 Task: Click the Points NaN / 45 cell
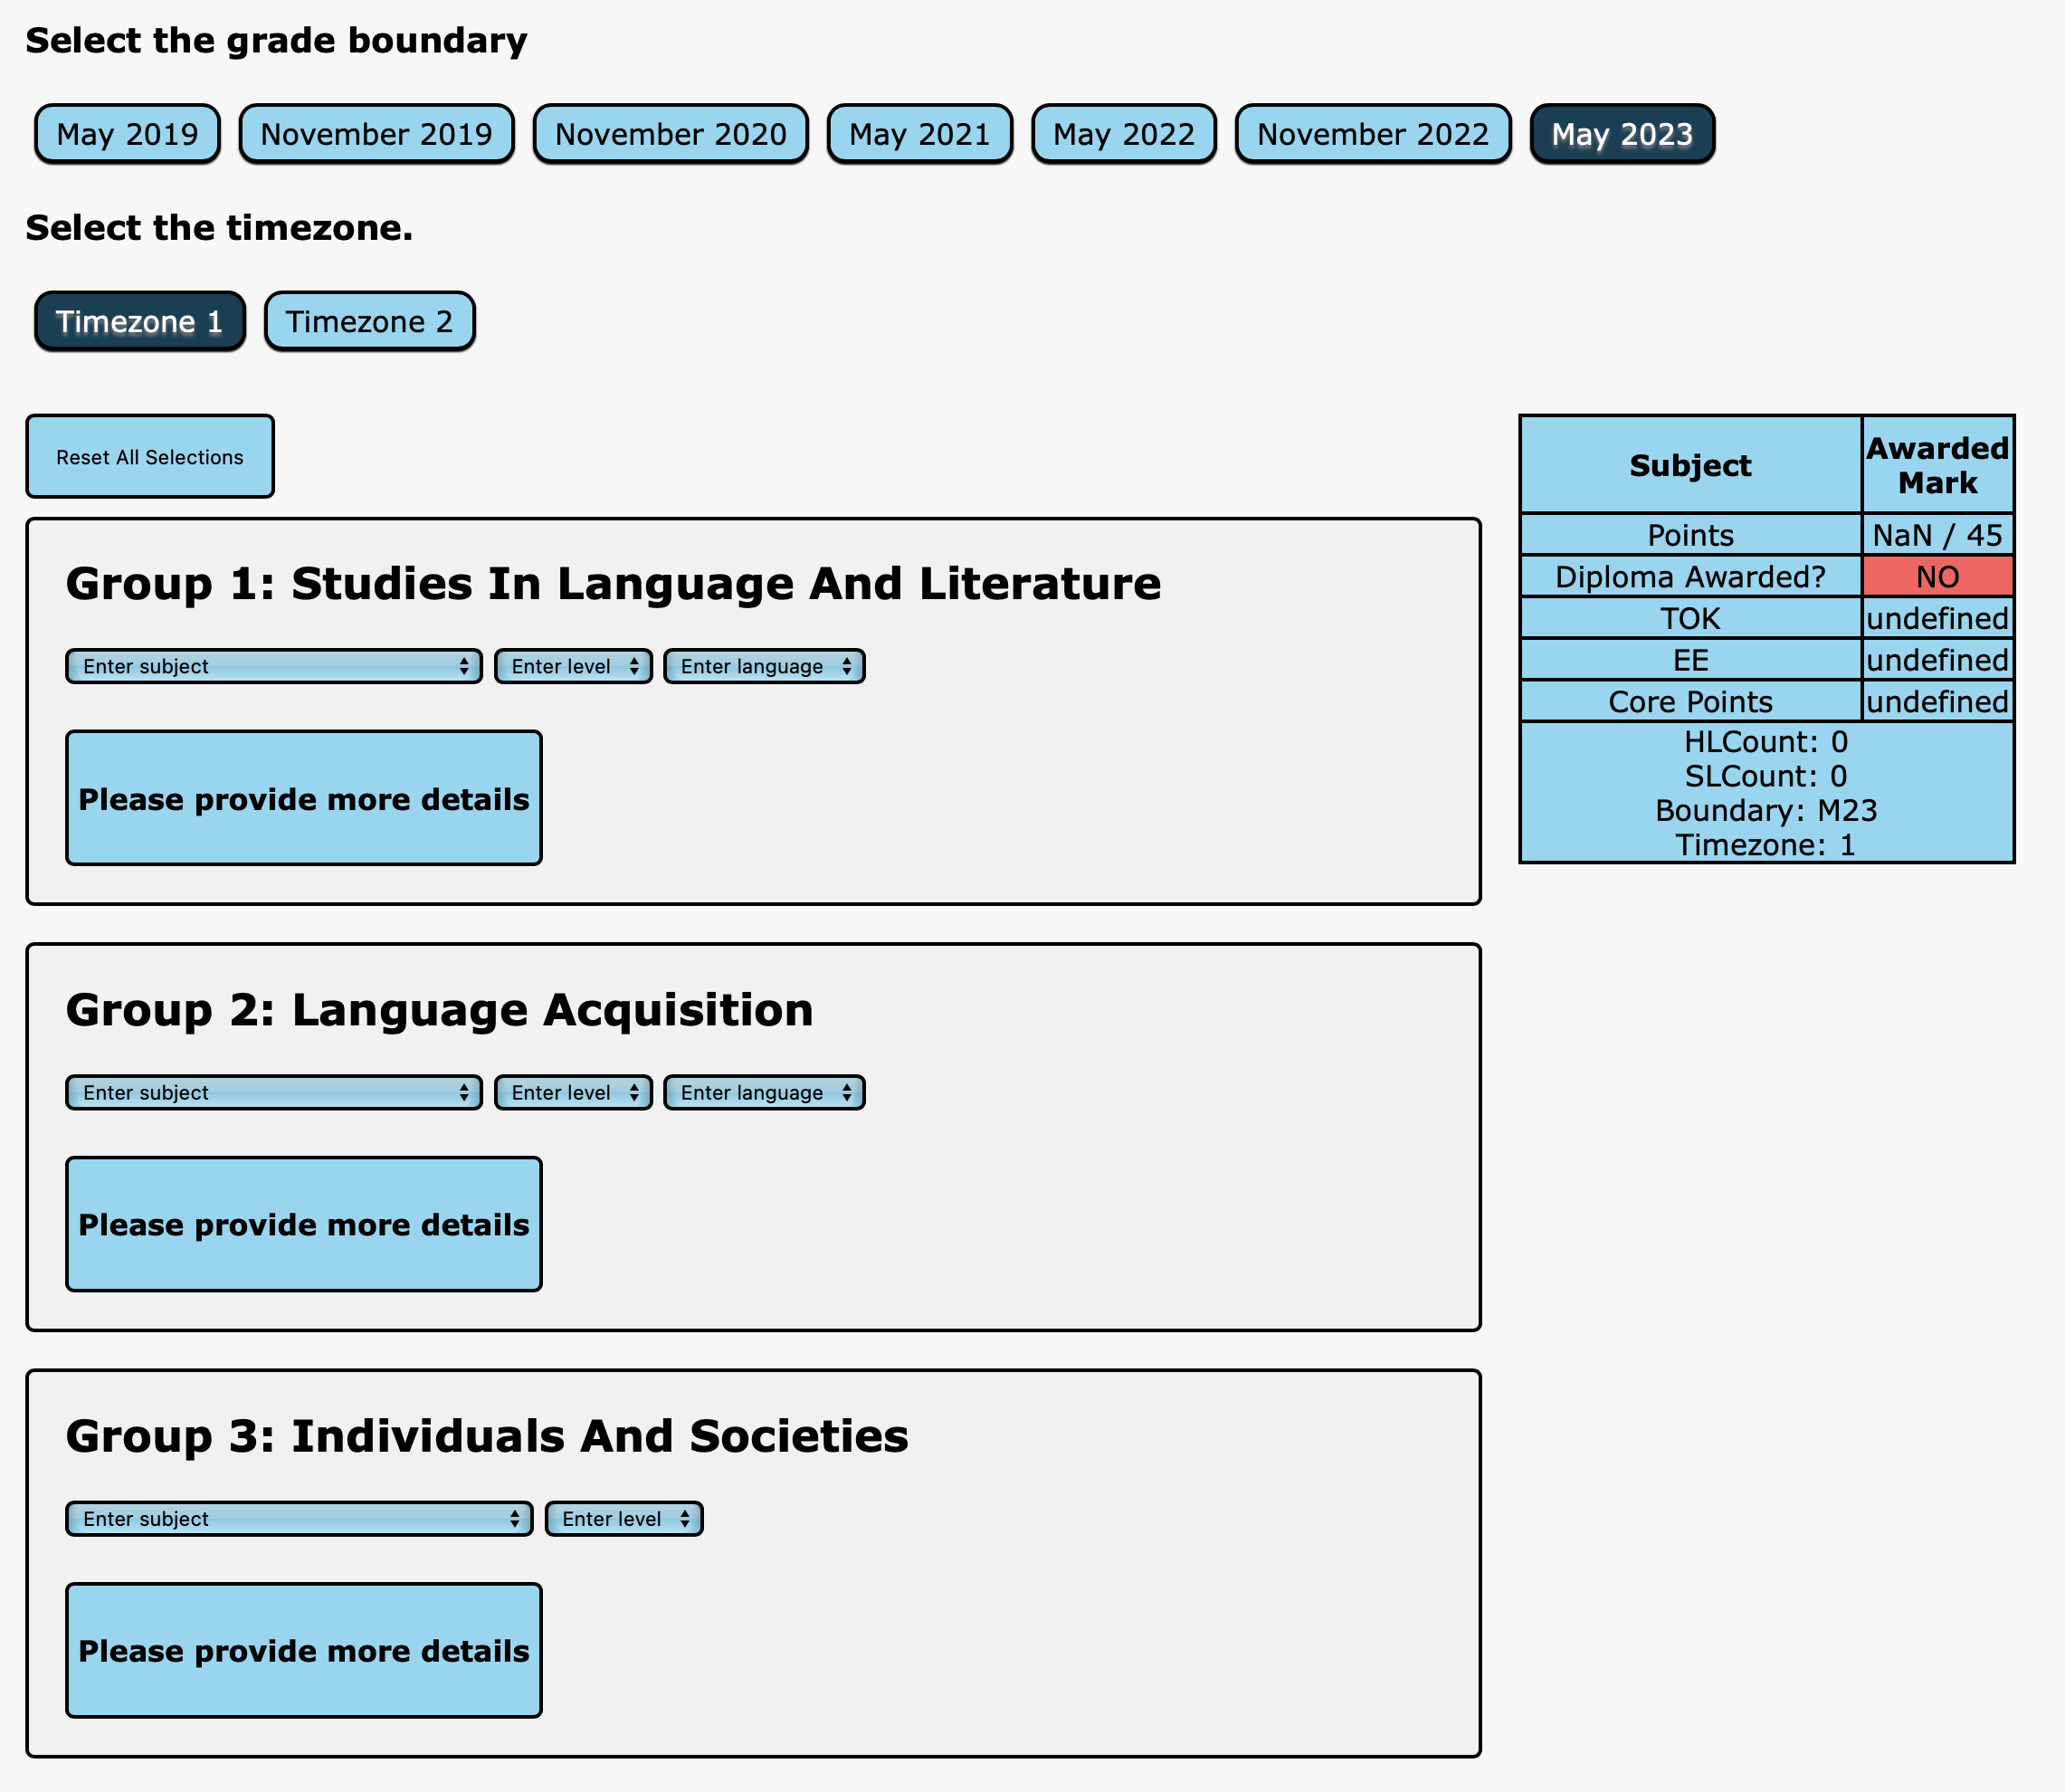click(x=1936, y=535)
